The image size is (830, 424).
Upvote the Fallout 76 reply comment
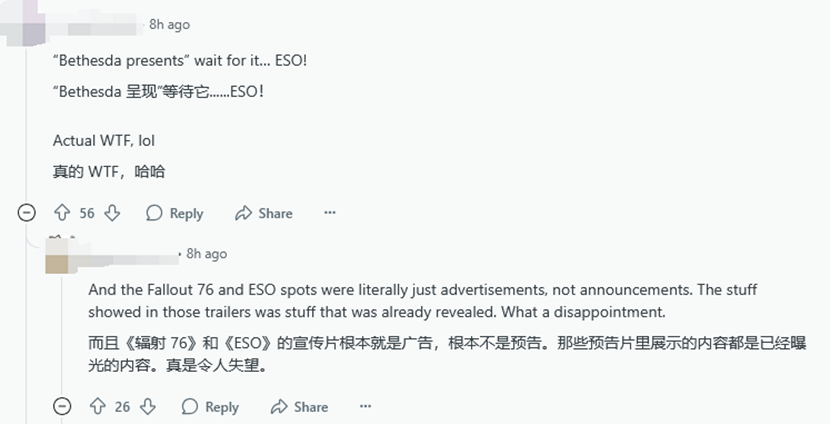(97, 407)
